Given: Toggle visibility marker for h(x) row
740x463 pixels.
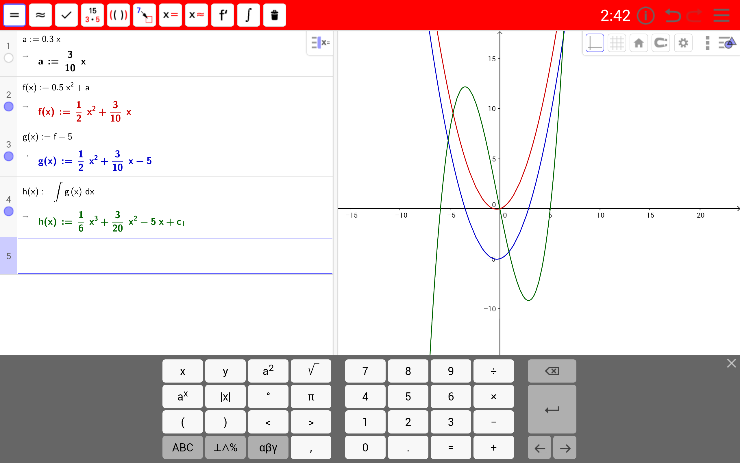Looking at the screenshot, I should point(8,212).
